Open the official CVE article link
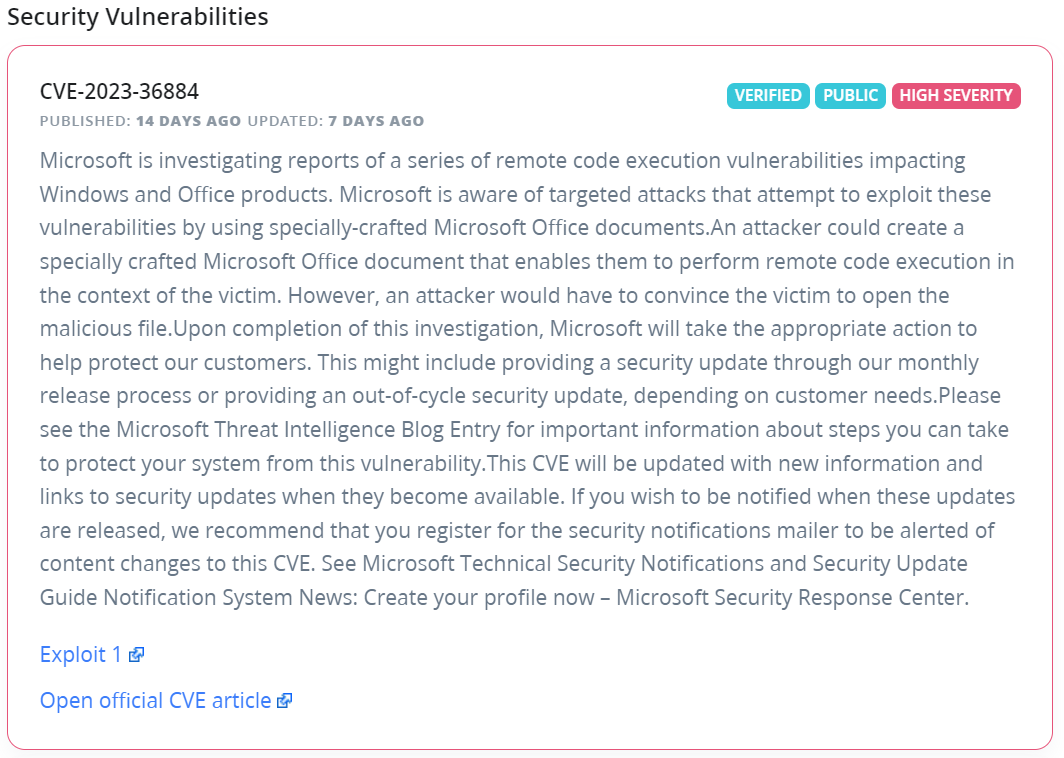Viewport: 1064px width, 758px height. 155,701
